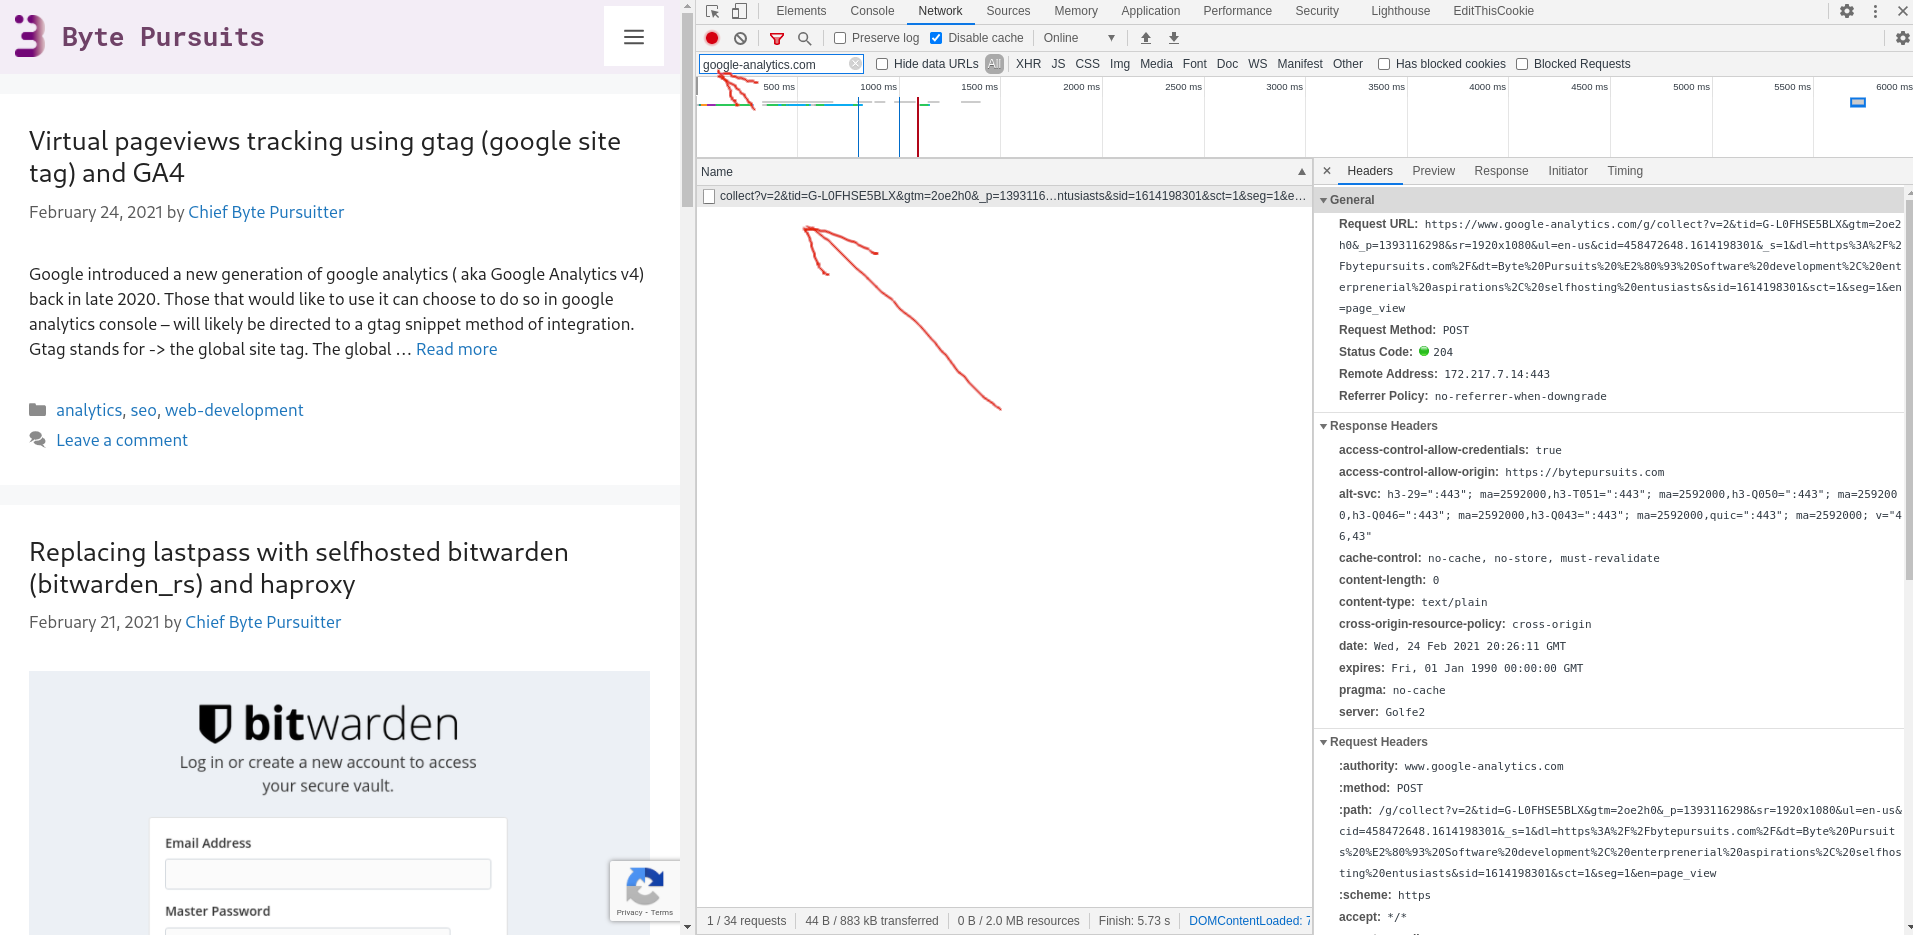Select the Inspect element cursor tool

[x=711, y=10]
